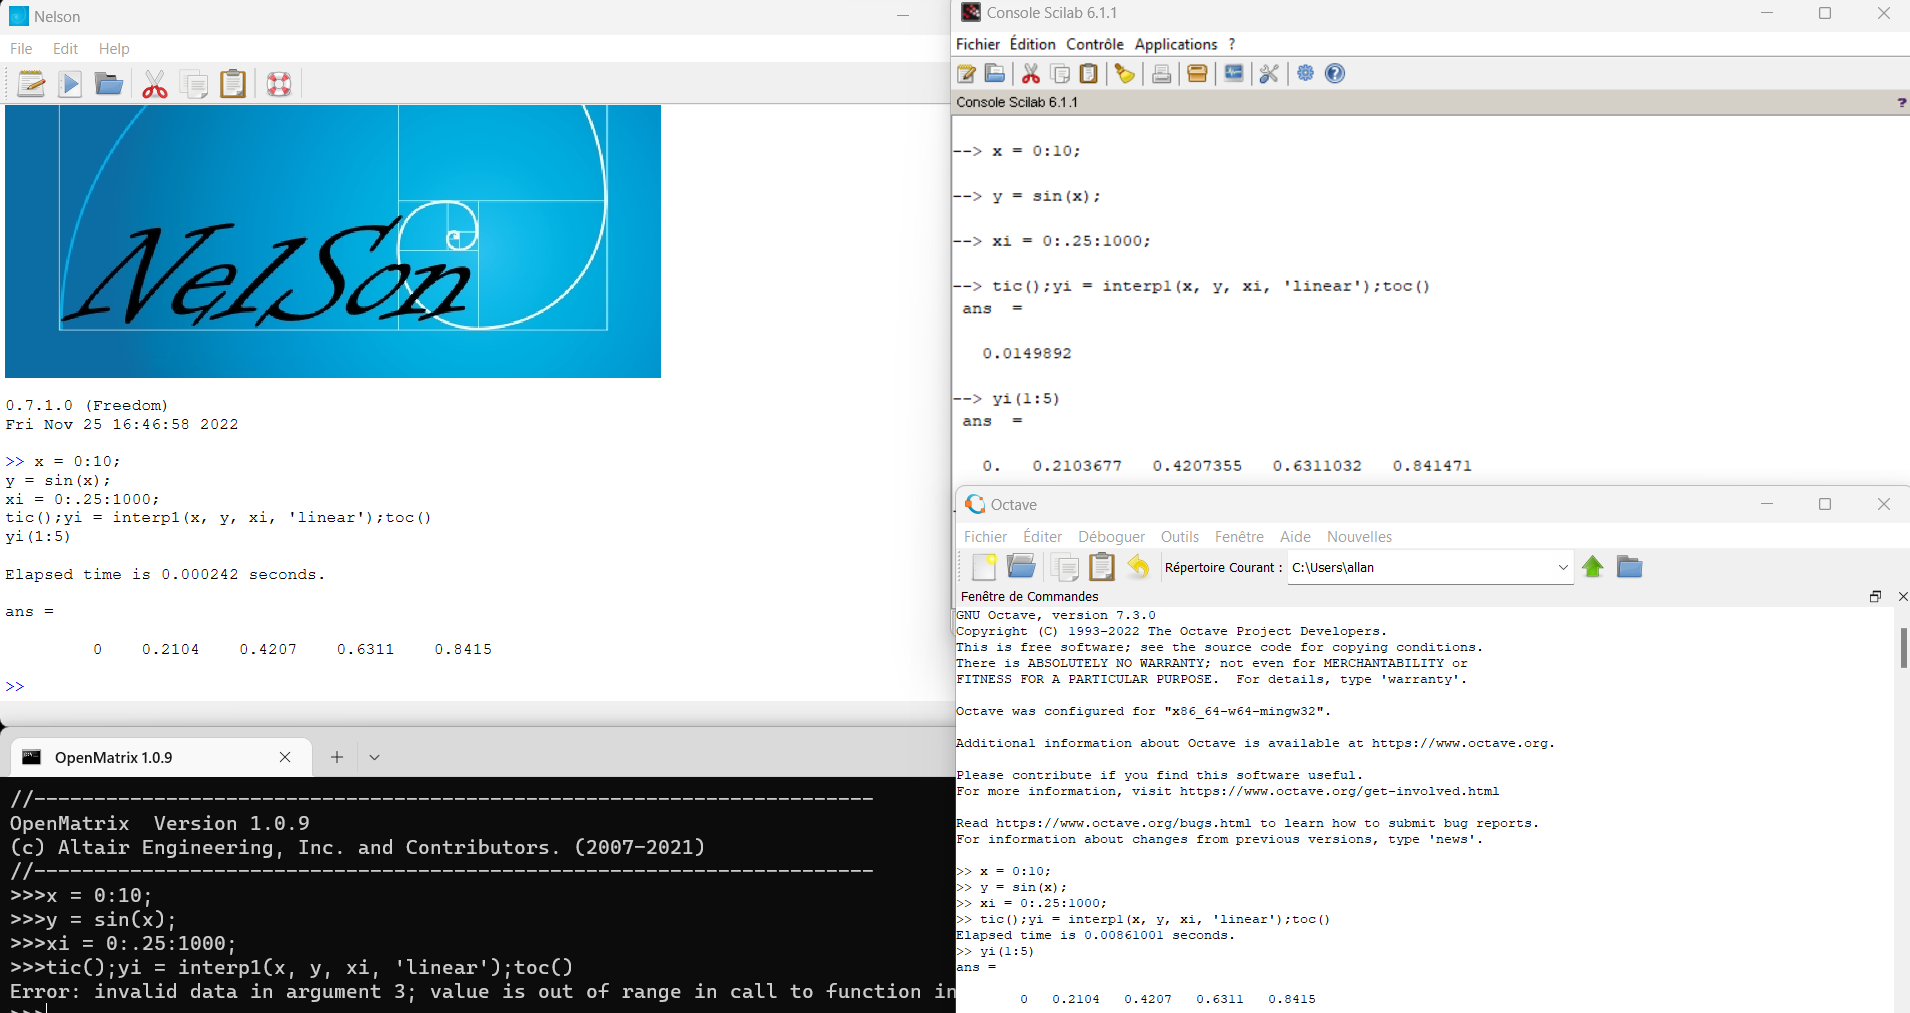Open Scilab demonstrations gear icon
This screenshot has width=1910, height=1013.
1305,73
